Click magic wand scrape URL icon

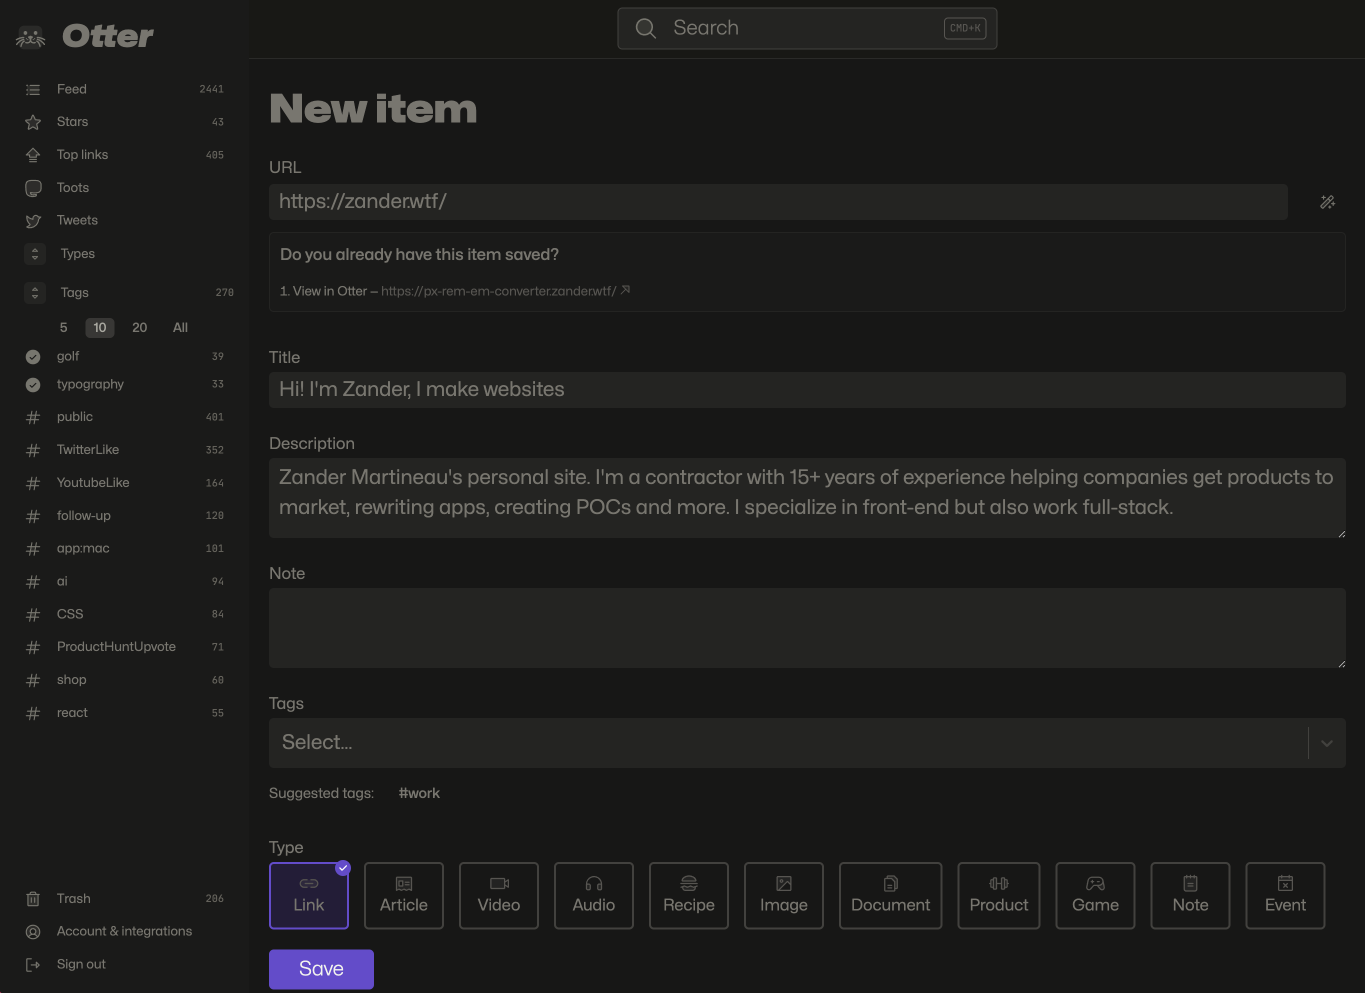[x=1328, y=202]
